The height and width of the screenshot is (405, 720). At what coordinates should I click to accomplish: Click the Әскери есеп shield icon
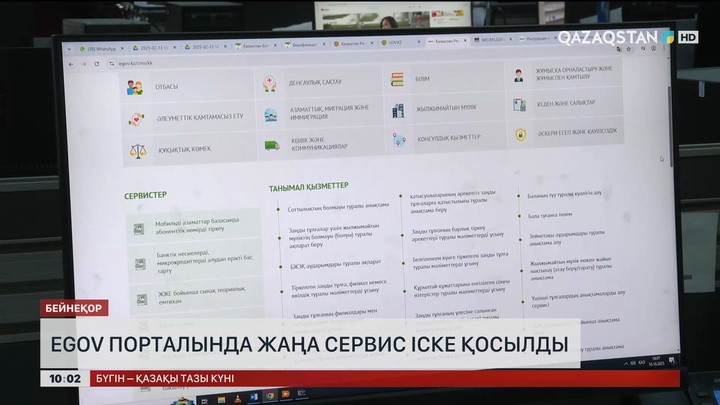coord(520,135)
